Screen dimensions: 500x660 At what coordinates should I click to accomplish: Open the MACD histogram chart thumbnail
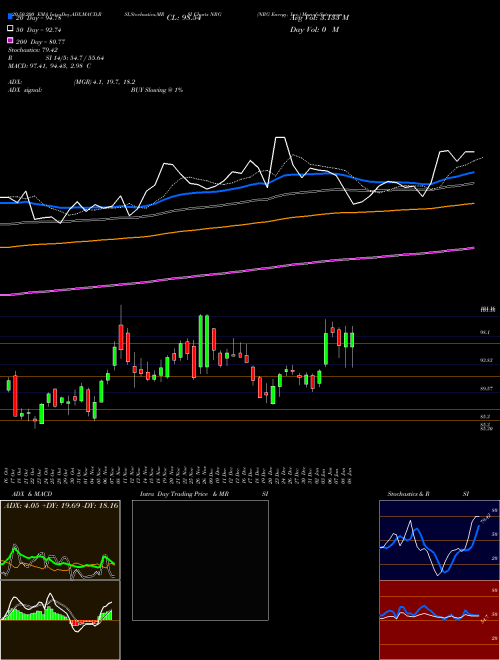(60, 620)
